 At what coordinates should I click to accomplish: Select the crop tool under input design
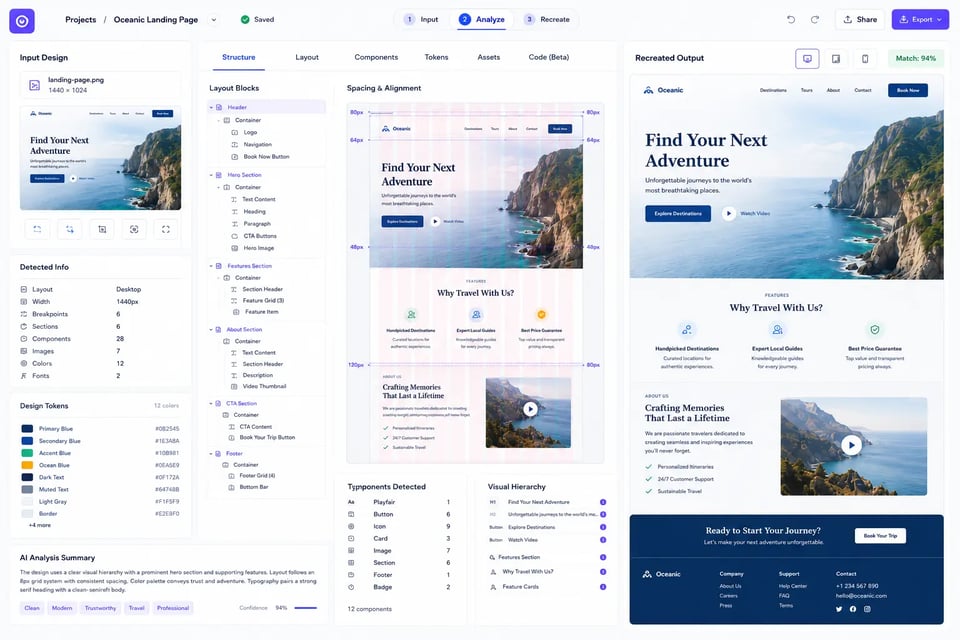pyautogui.click(x=102, y=229)
